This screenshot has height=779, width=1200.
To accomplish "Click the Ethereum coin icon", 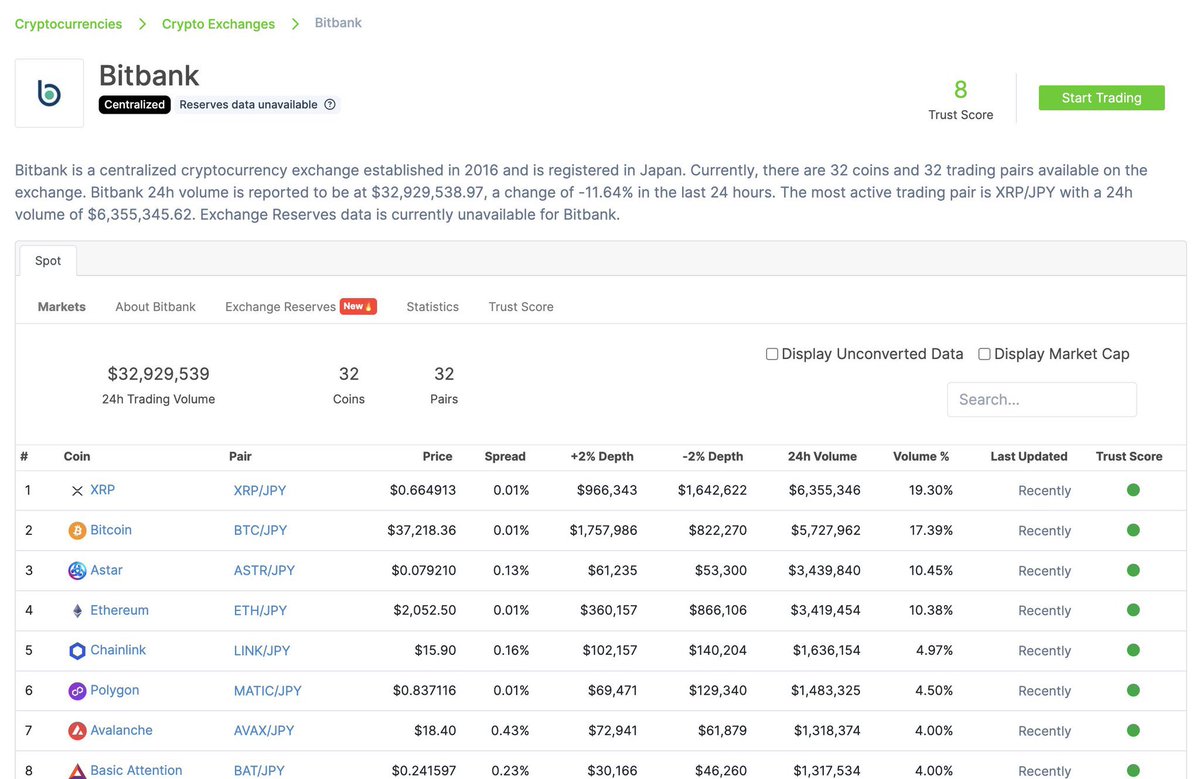I will [x=77, y=611].
